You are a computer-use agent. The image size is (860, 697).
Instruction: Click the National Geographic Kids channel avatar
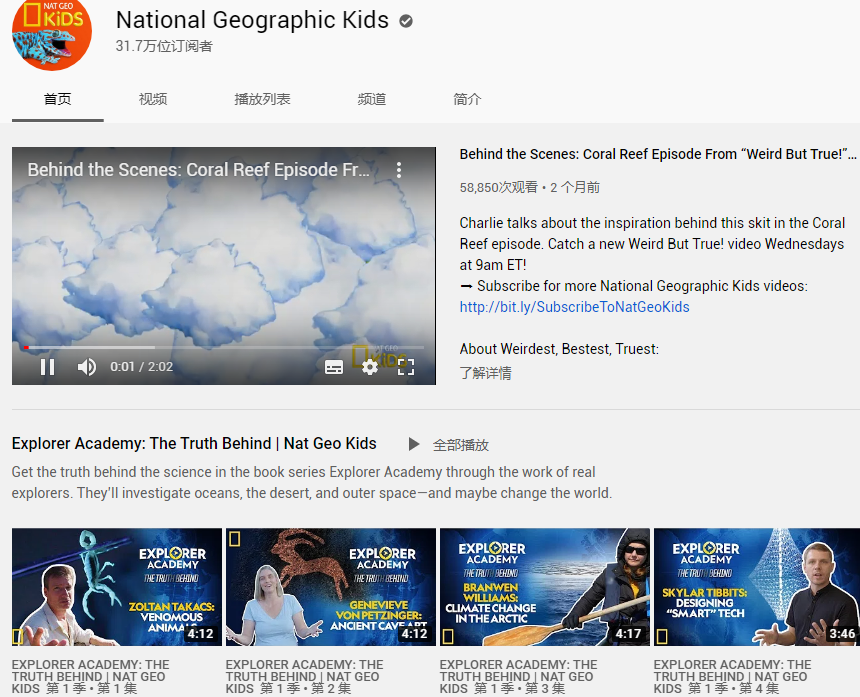tap(51, 36)
